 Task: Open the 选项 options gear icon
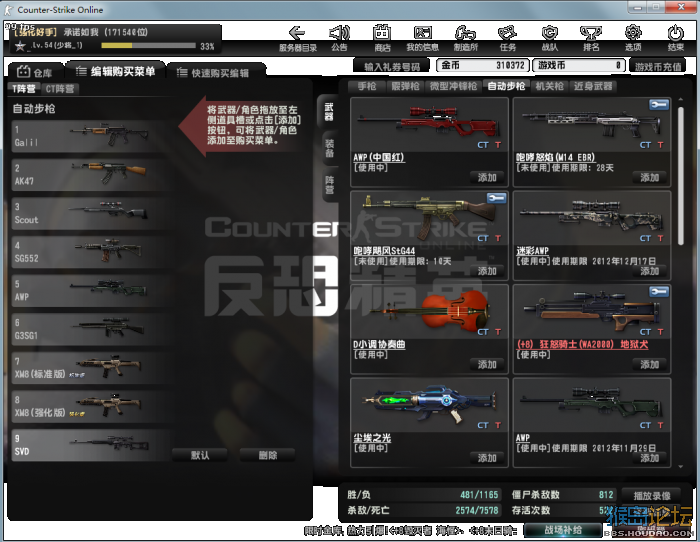tap(633, 33)
